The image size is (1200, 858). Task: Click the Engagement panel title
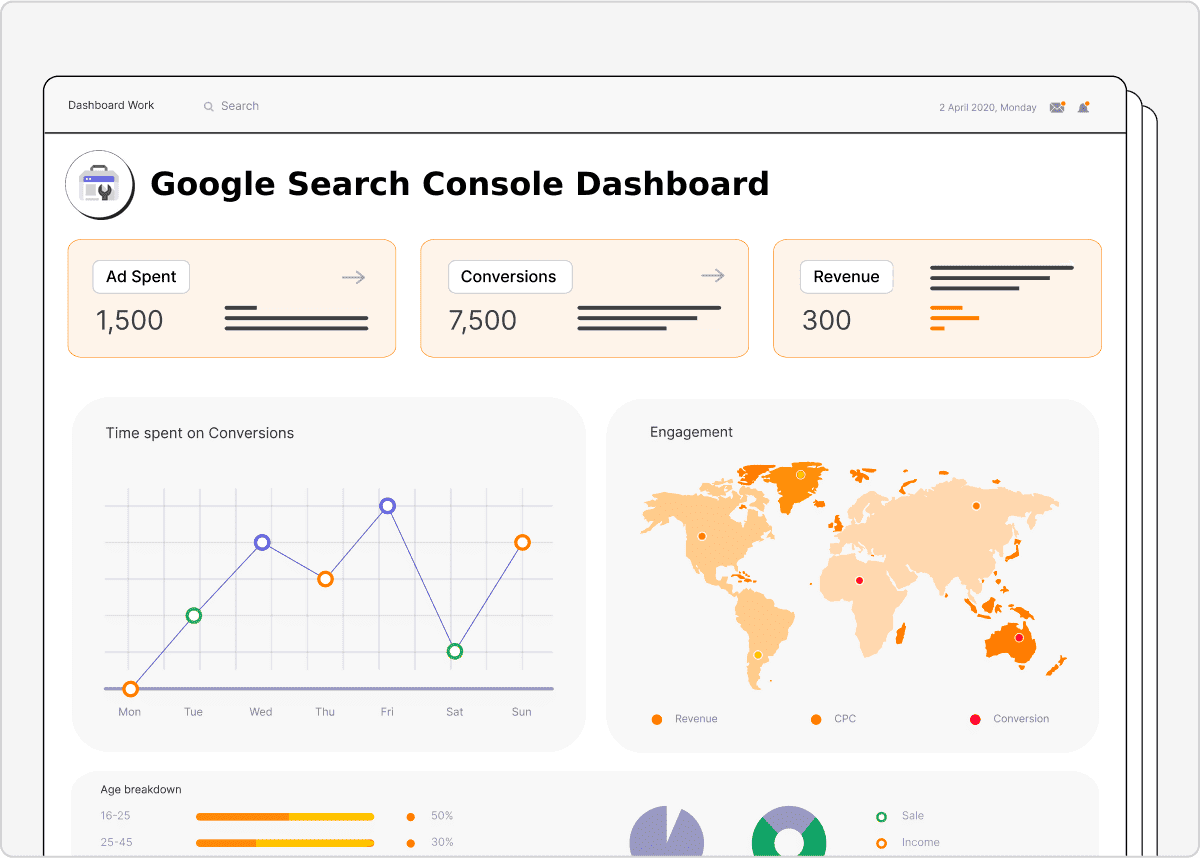point(691,432)
